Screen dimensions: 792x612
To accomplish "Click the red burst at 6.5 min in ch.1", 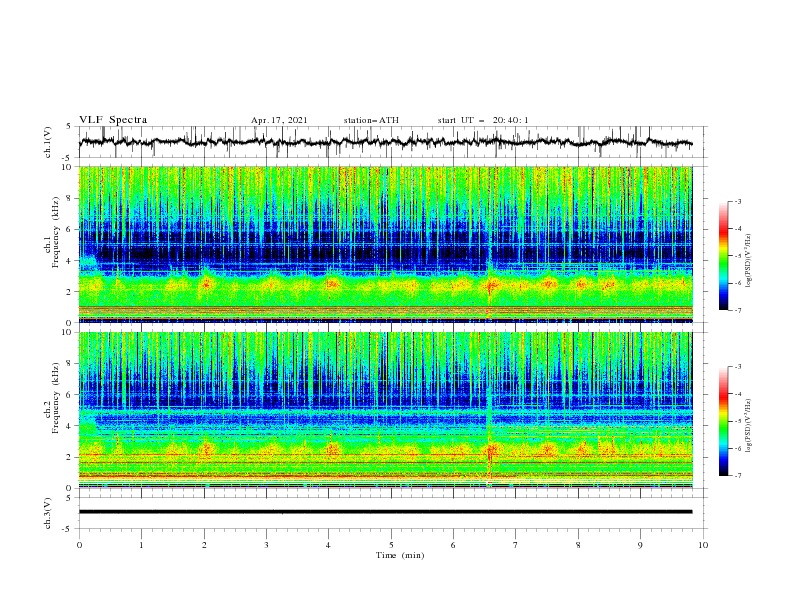I will pos(490,287).
